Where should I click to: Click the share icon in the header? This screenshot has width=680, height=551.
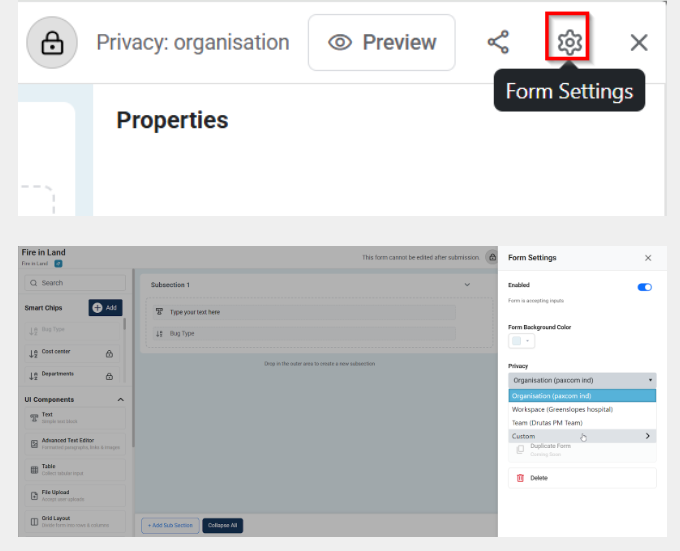(x=498, y=42)
